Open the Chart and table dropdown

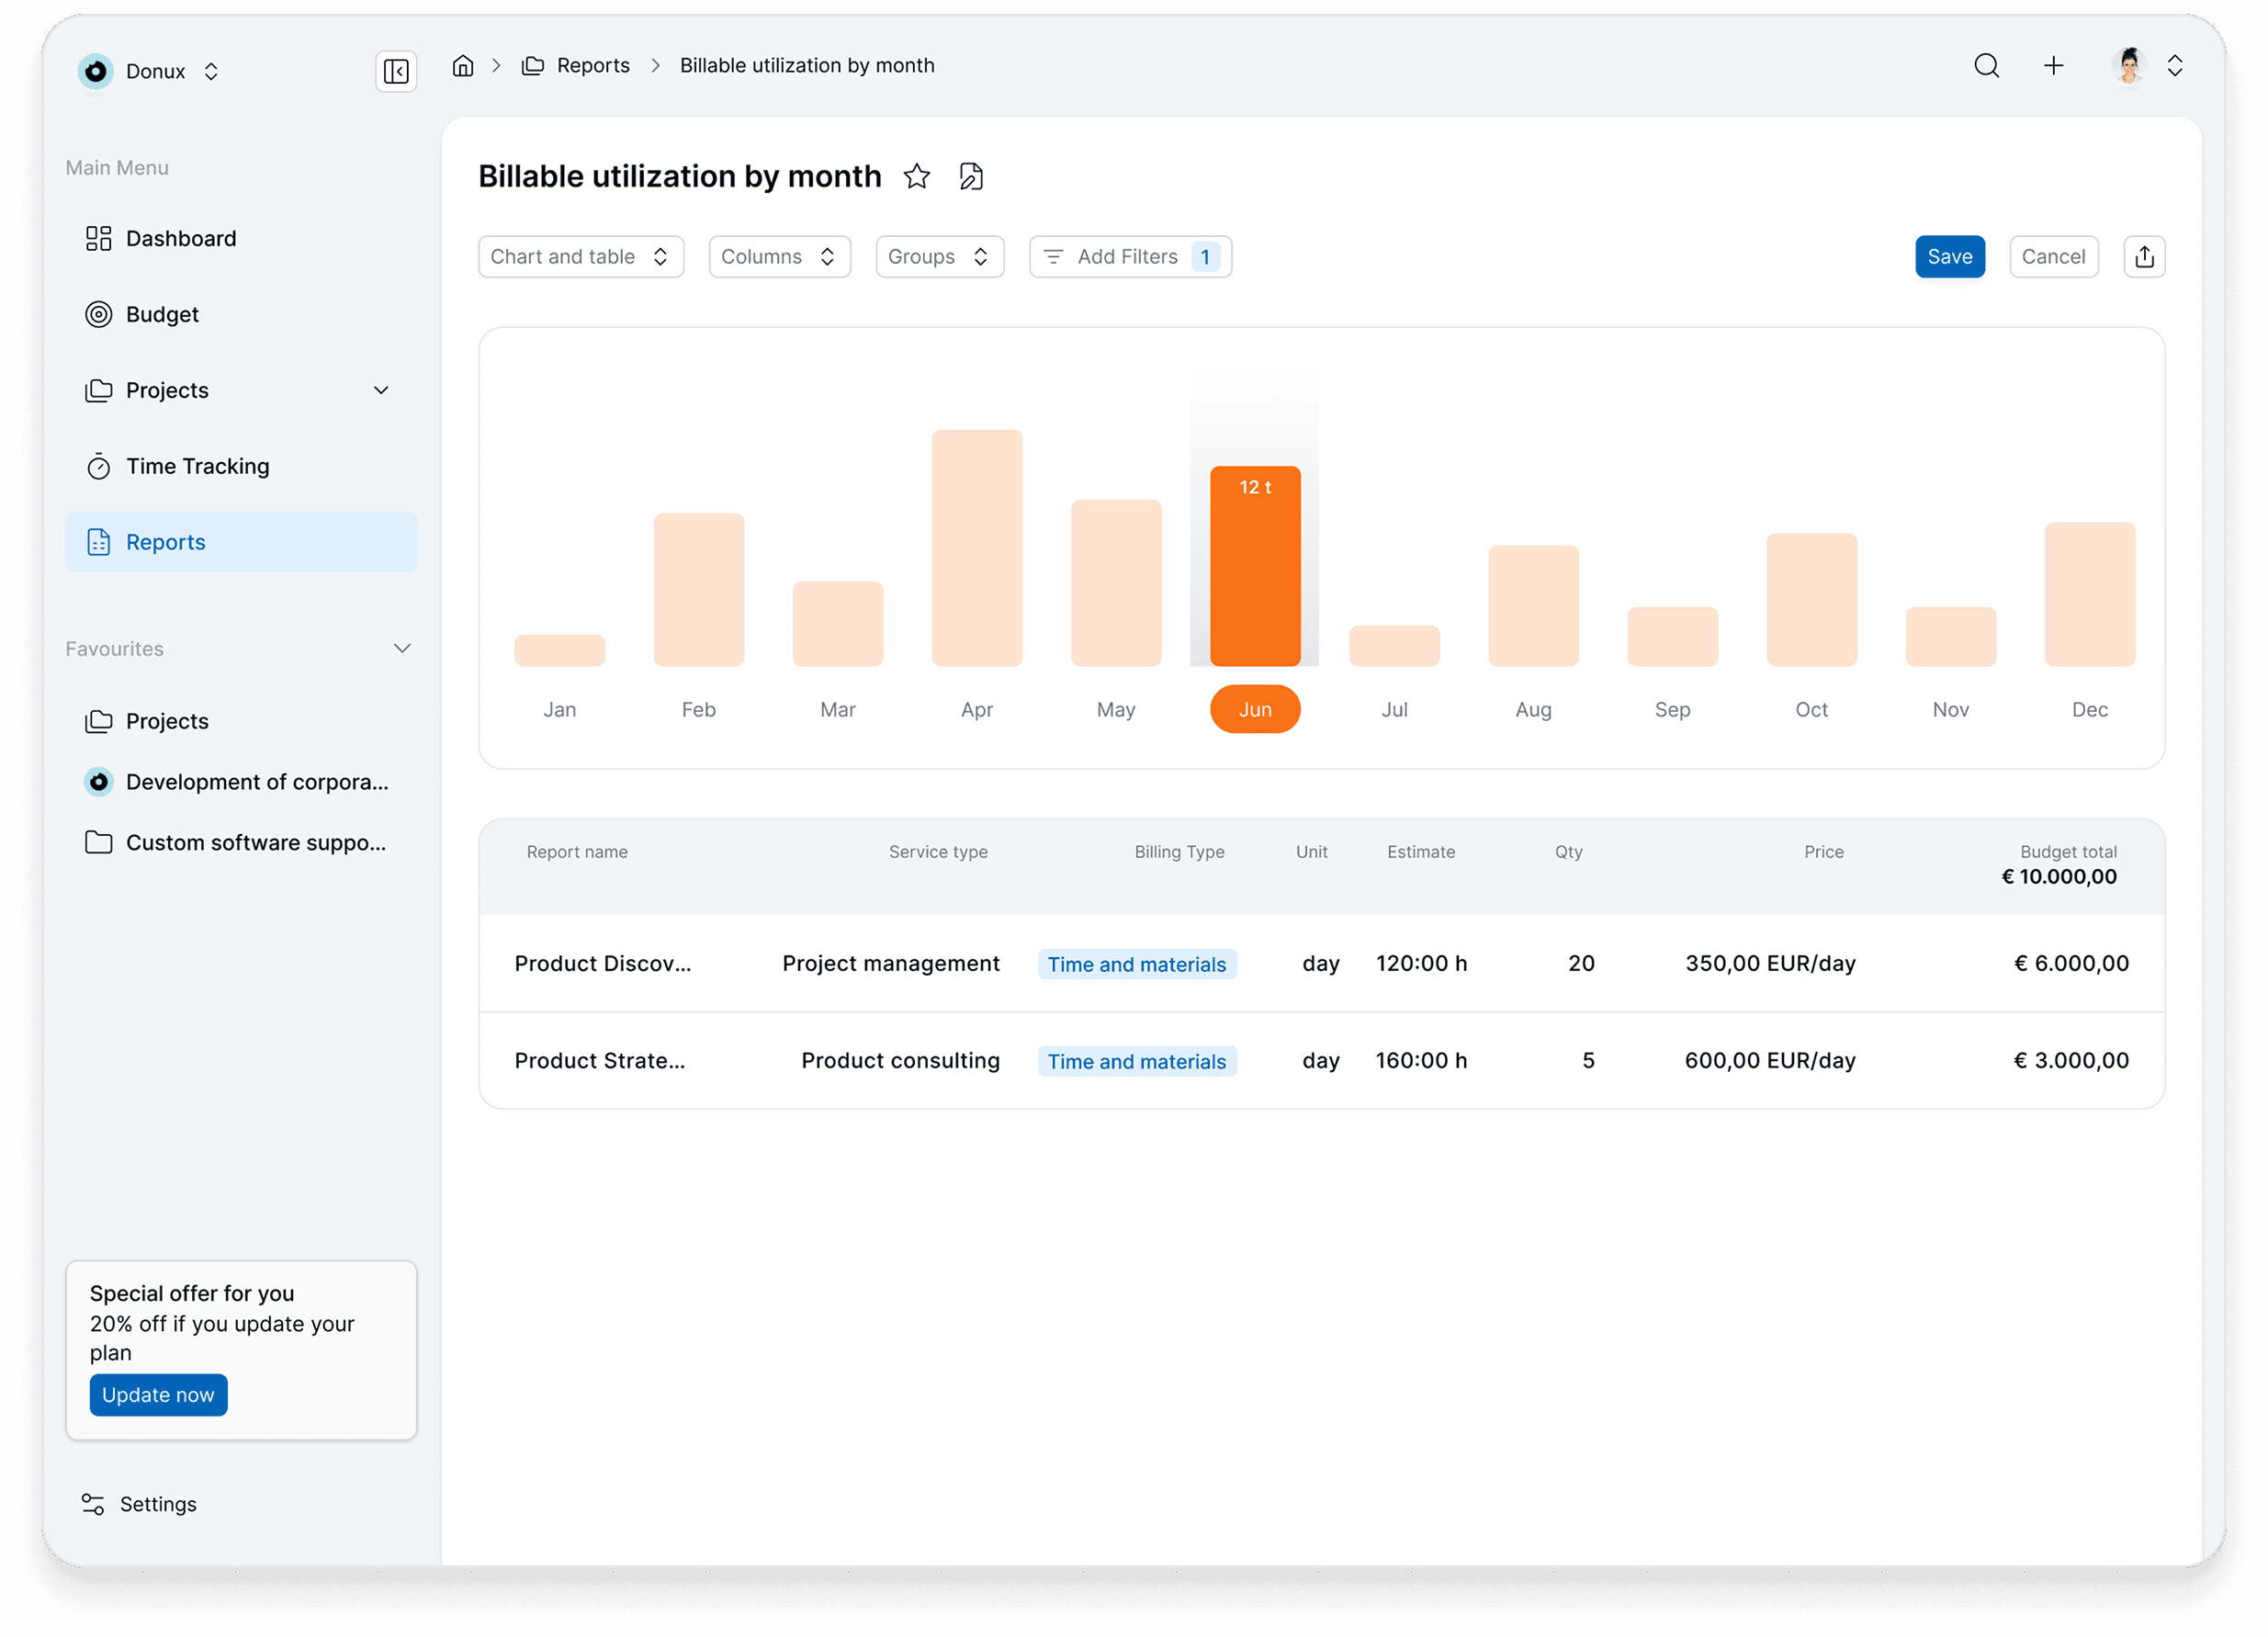[580, 257]
